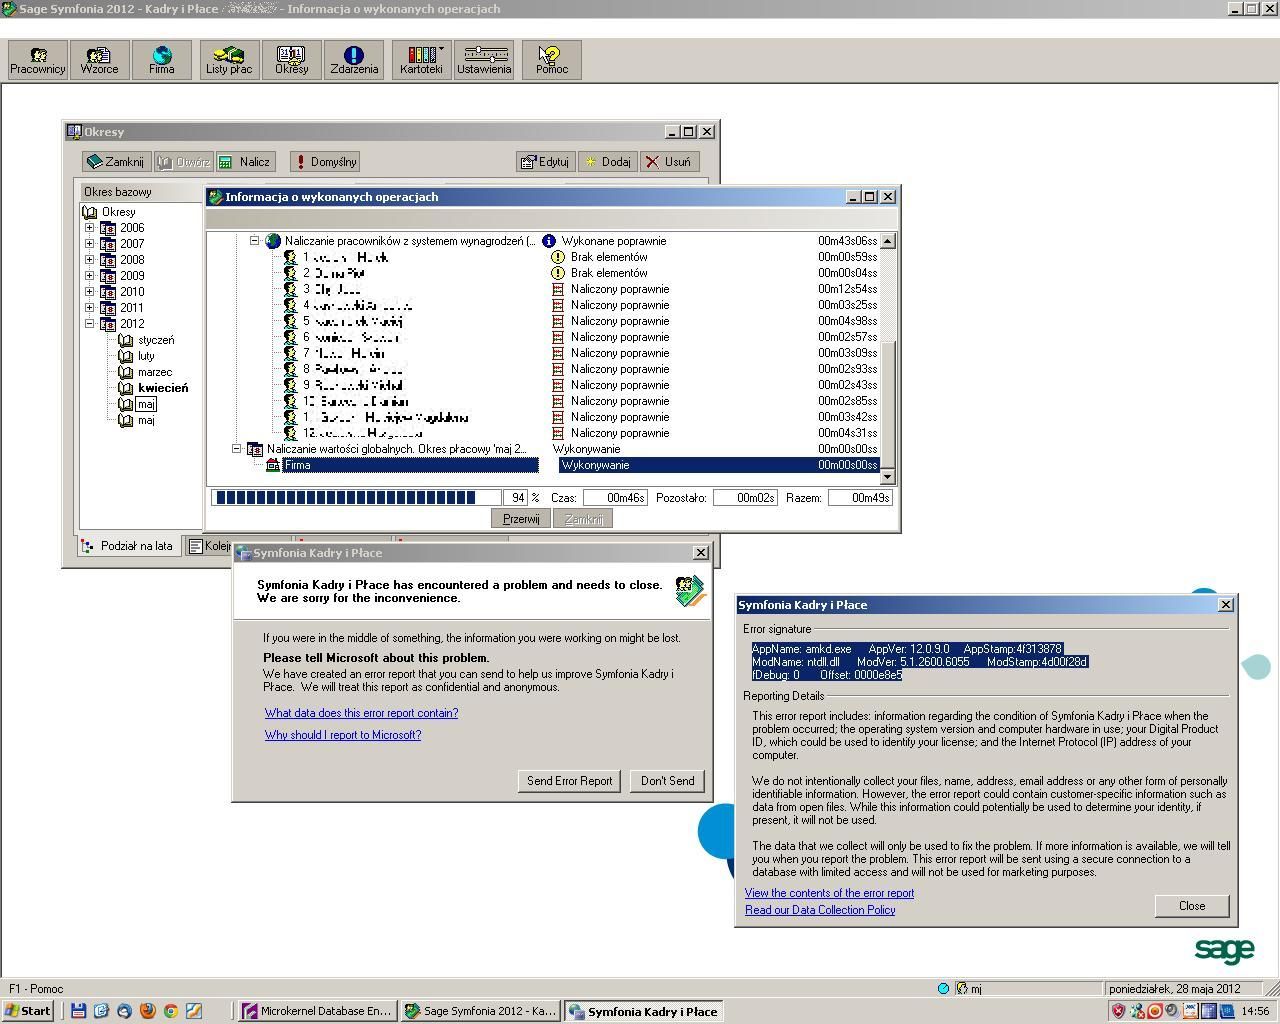Open 'Read our Data Collection Policy' link
The image size is (1280, 1024).
pos(819,910)
